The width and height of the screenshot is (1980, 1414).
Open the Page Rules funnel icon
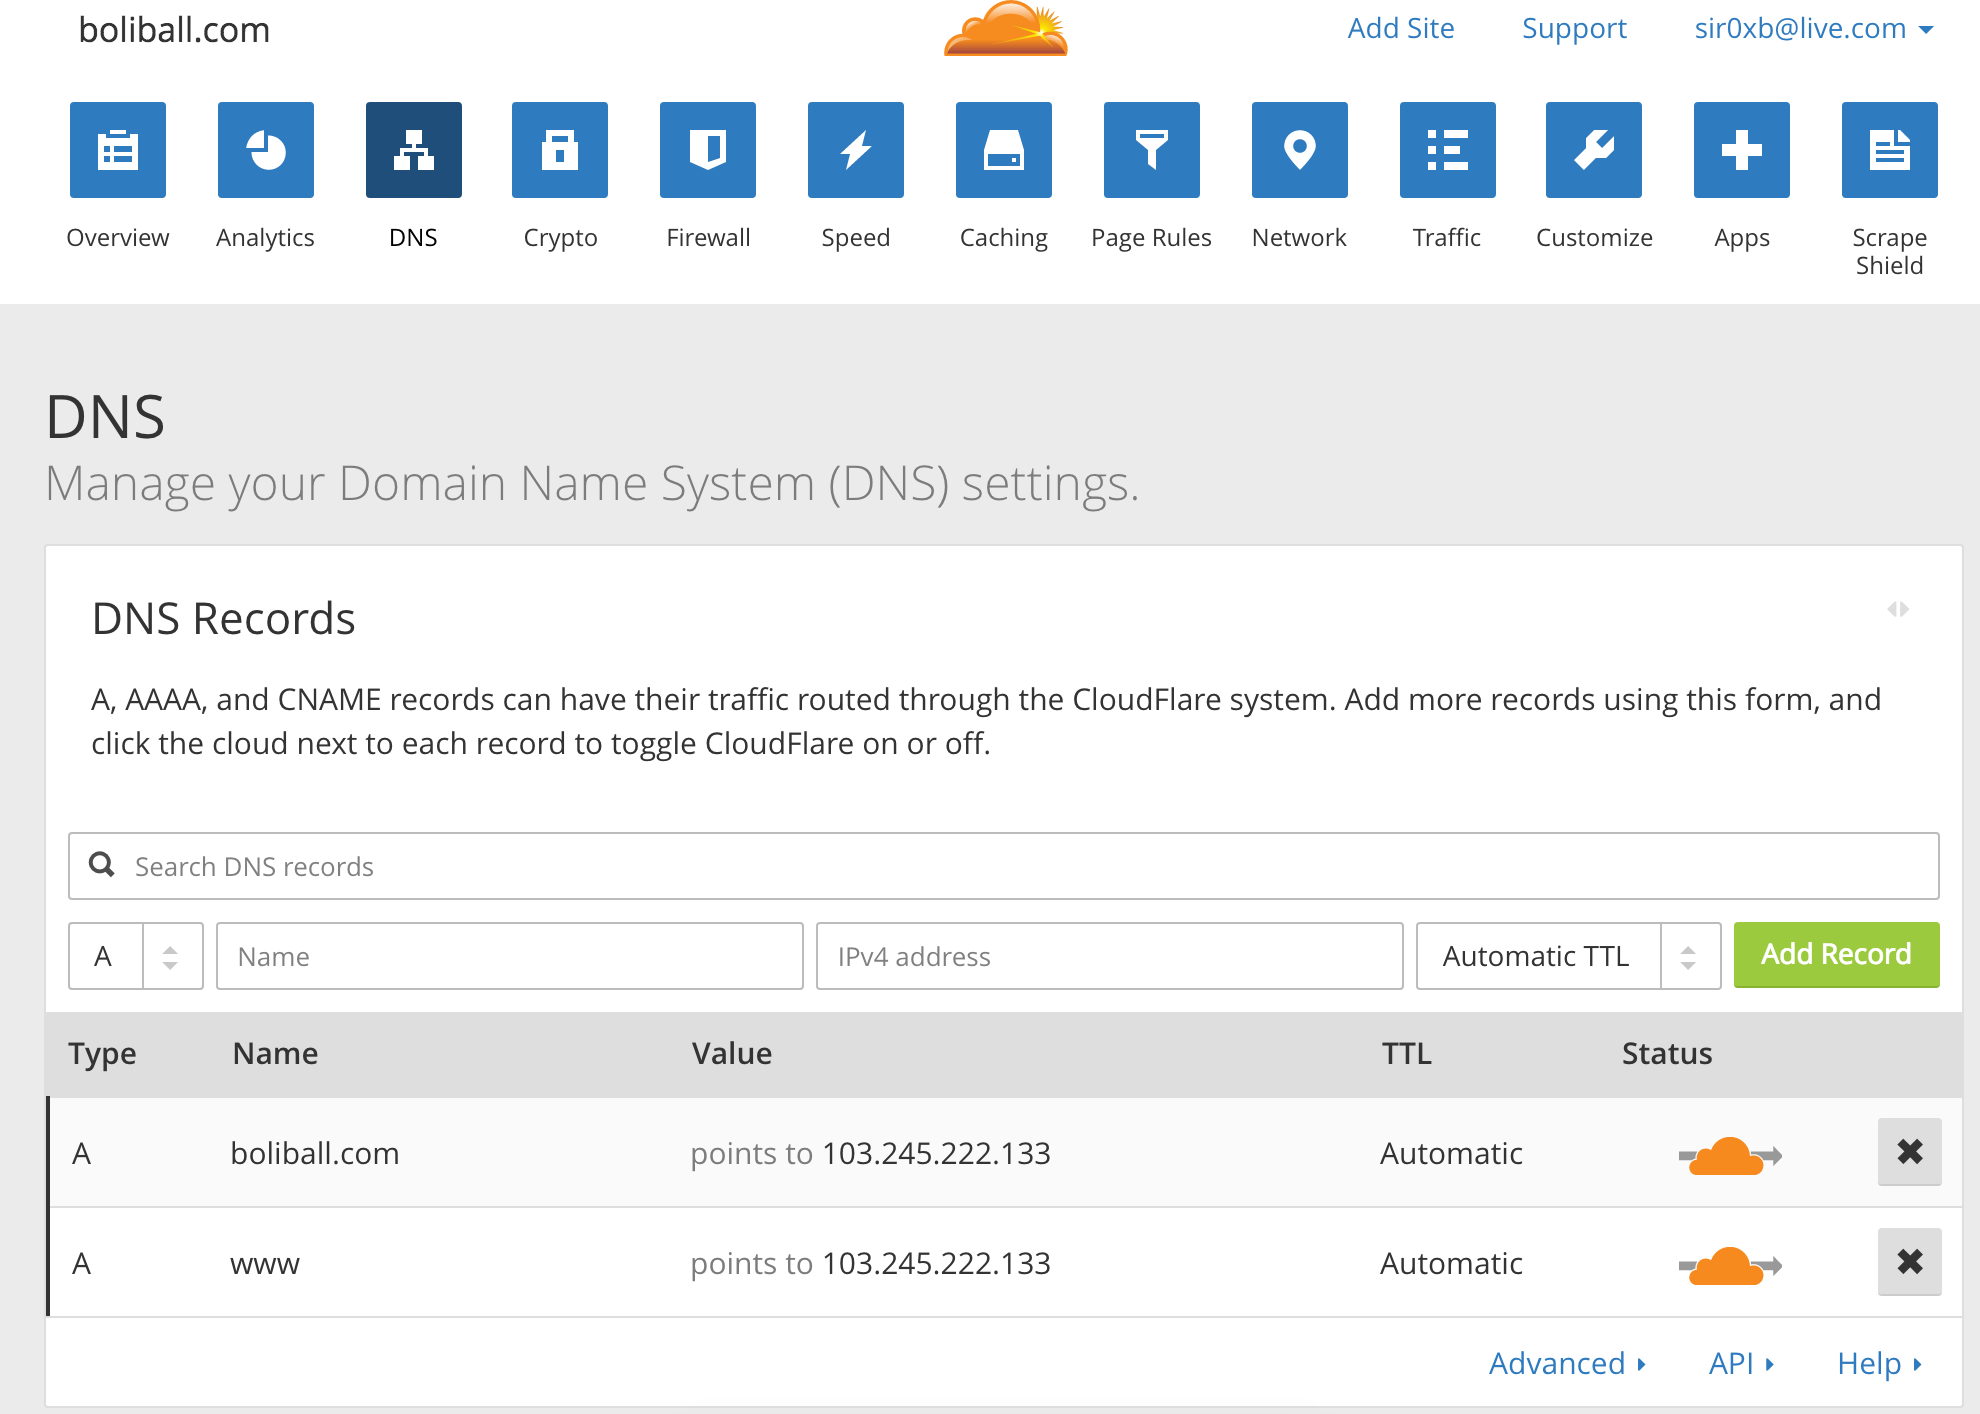[x=1152, y=150]
